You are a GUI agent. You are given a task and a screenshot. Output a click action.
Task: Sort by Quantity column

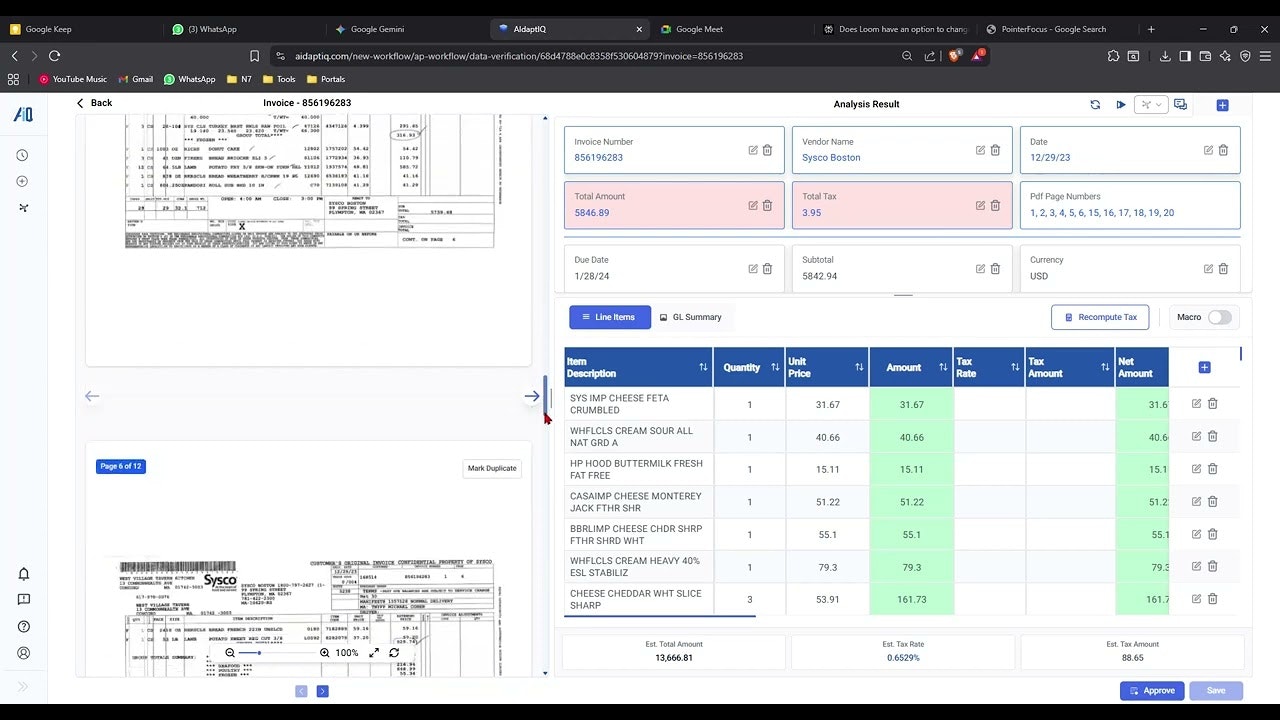[x=775, y=367]
